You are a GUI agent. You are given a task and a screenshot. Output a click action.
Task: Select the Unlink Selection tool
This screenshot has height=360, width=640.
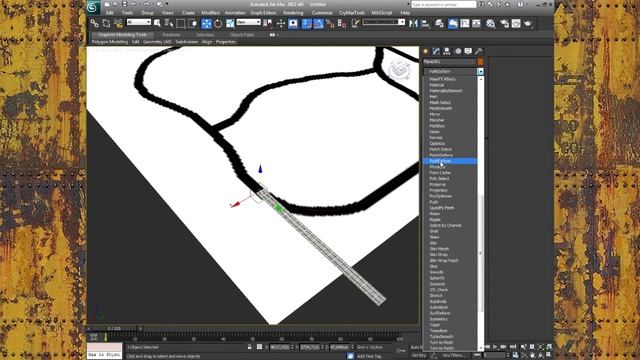pos(106,24)
